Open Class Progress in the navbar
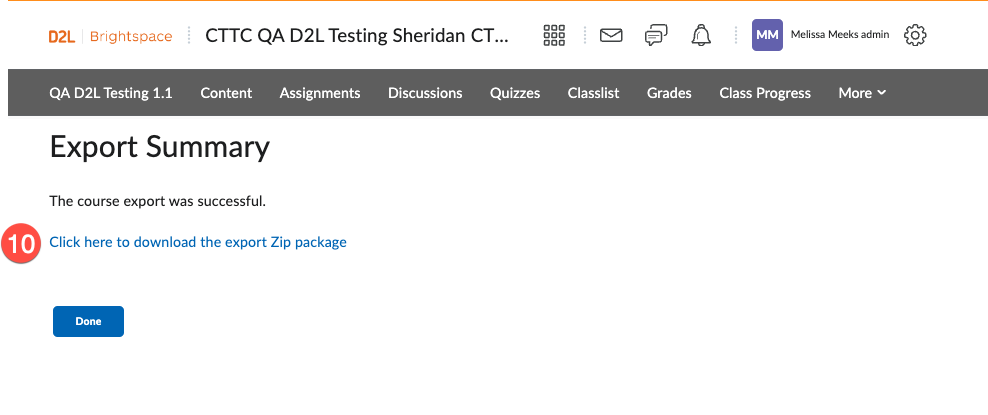 point(765,93)
